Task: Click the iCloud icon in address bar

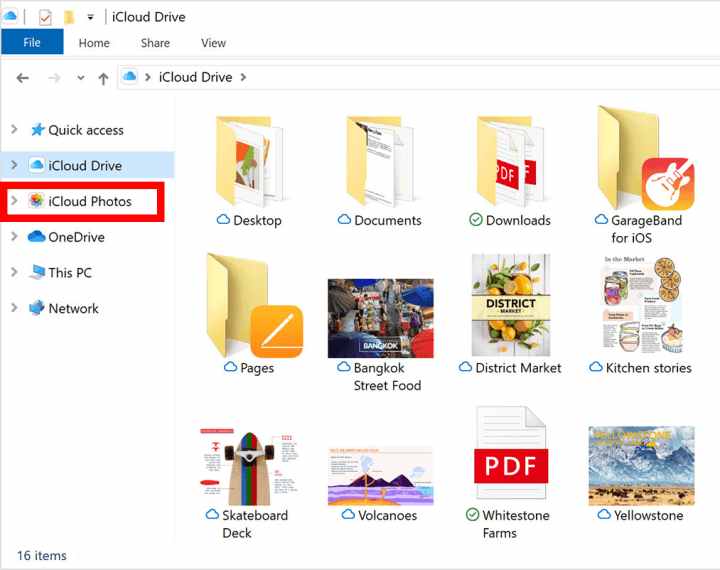Action: (x=130, y=76)
